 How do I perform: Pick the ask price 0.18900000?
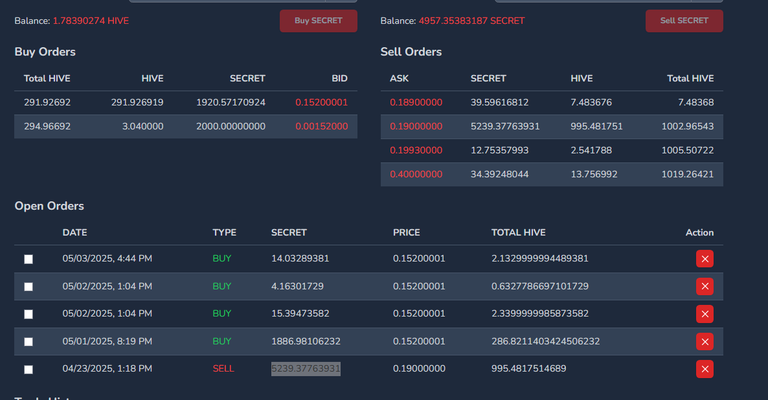click(x=416, y=102)
